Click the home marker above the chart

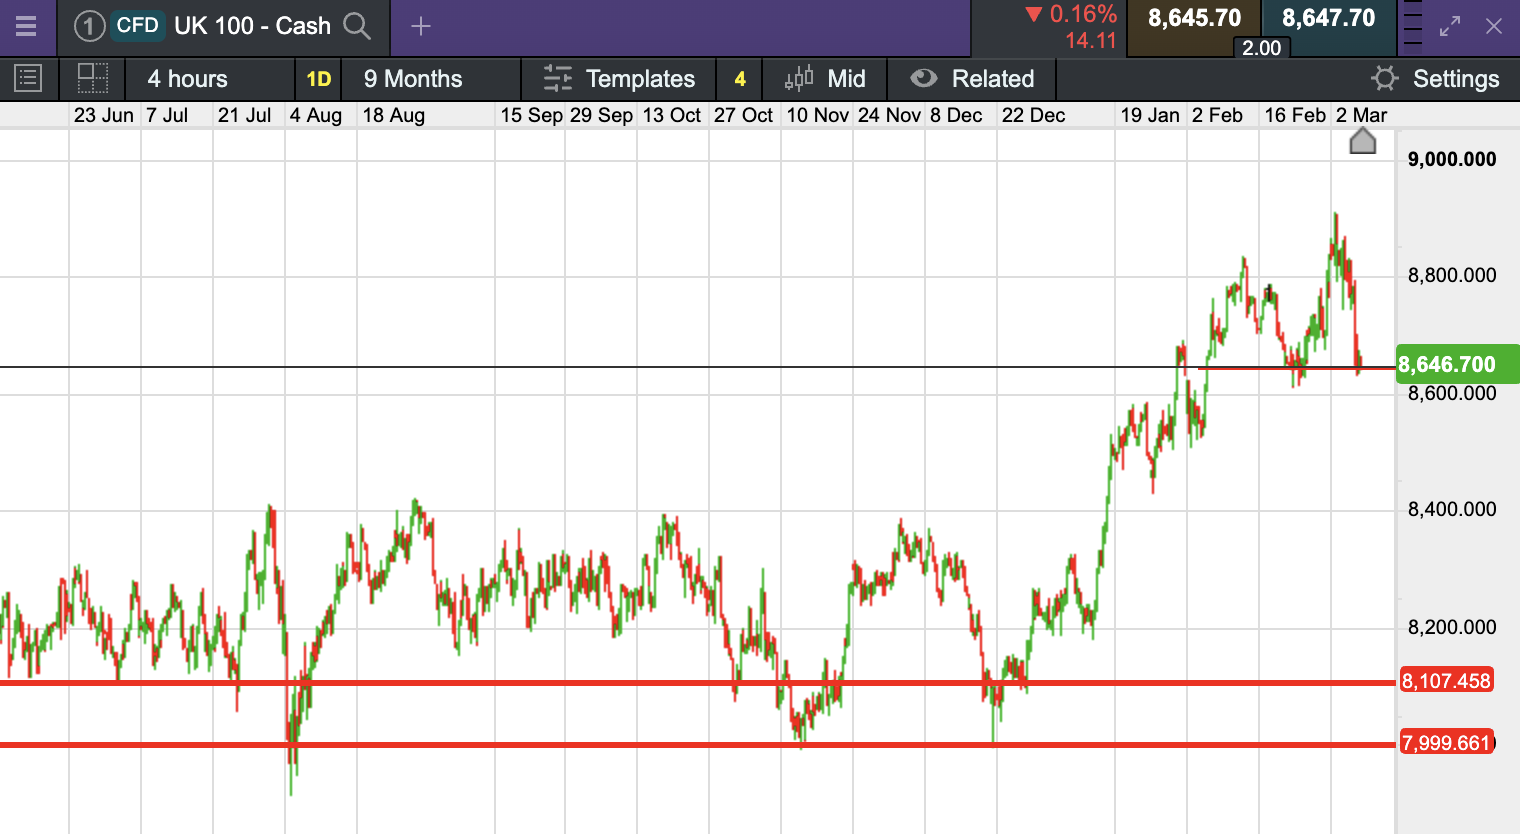(1363, 141)
